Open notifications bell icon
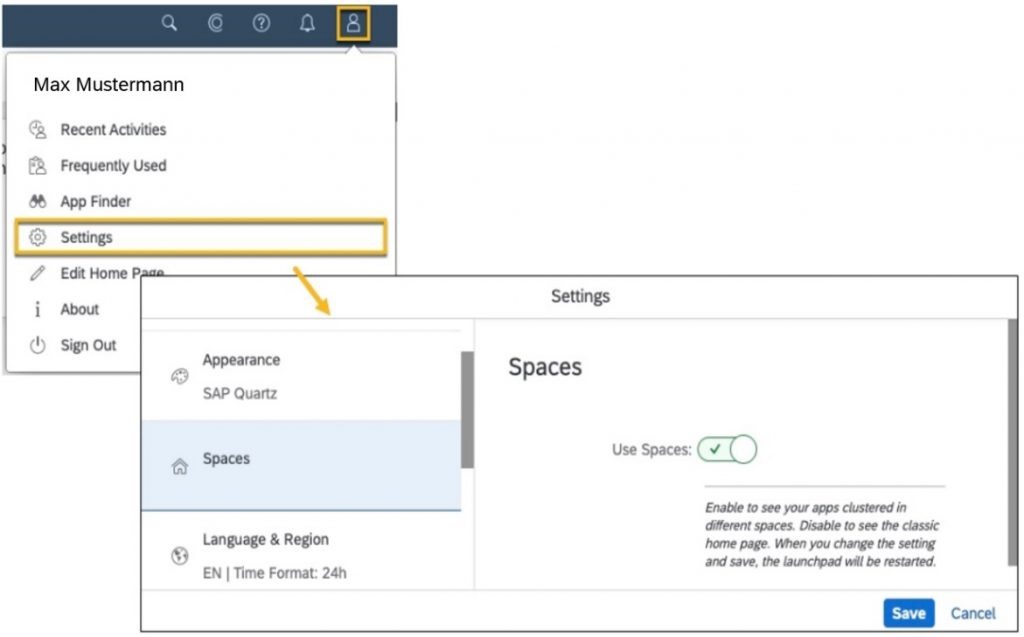The height and width of the screenshot is (637, 1024). pos(307,23)
